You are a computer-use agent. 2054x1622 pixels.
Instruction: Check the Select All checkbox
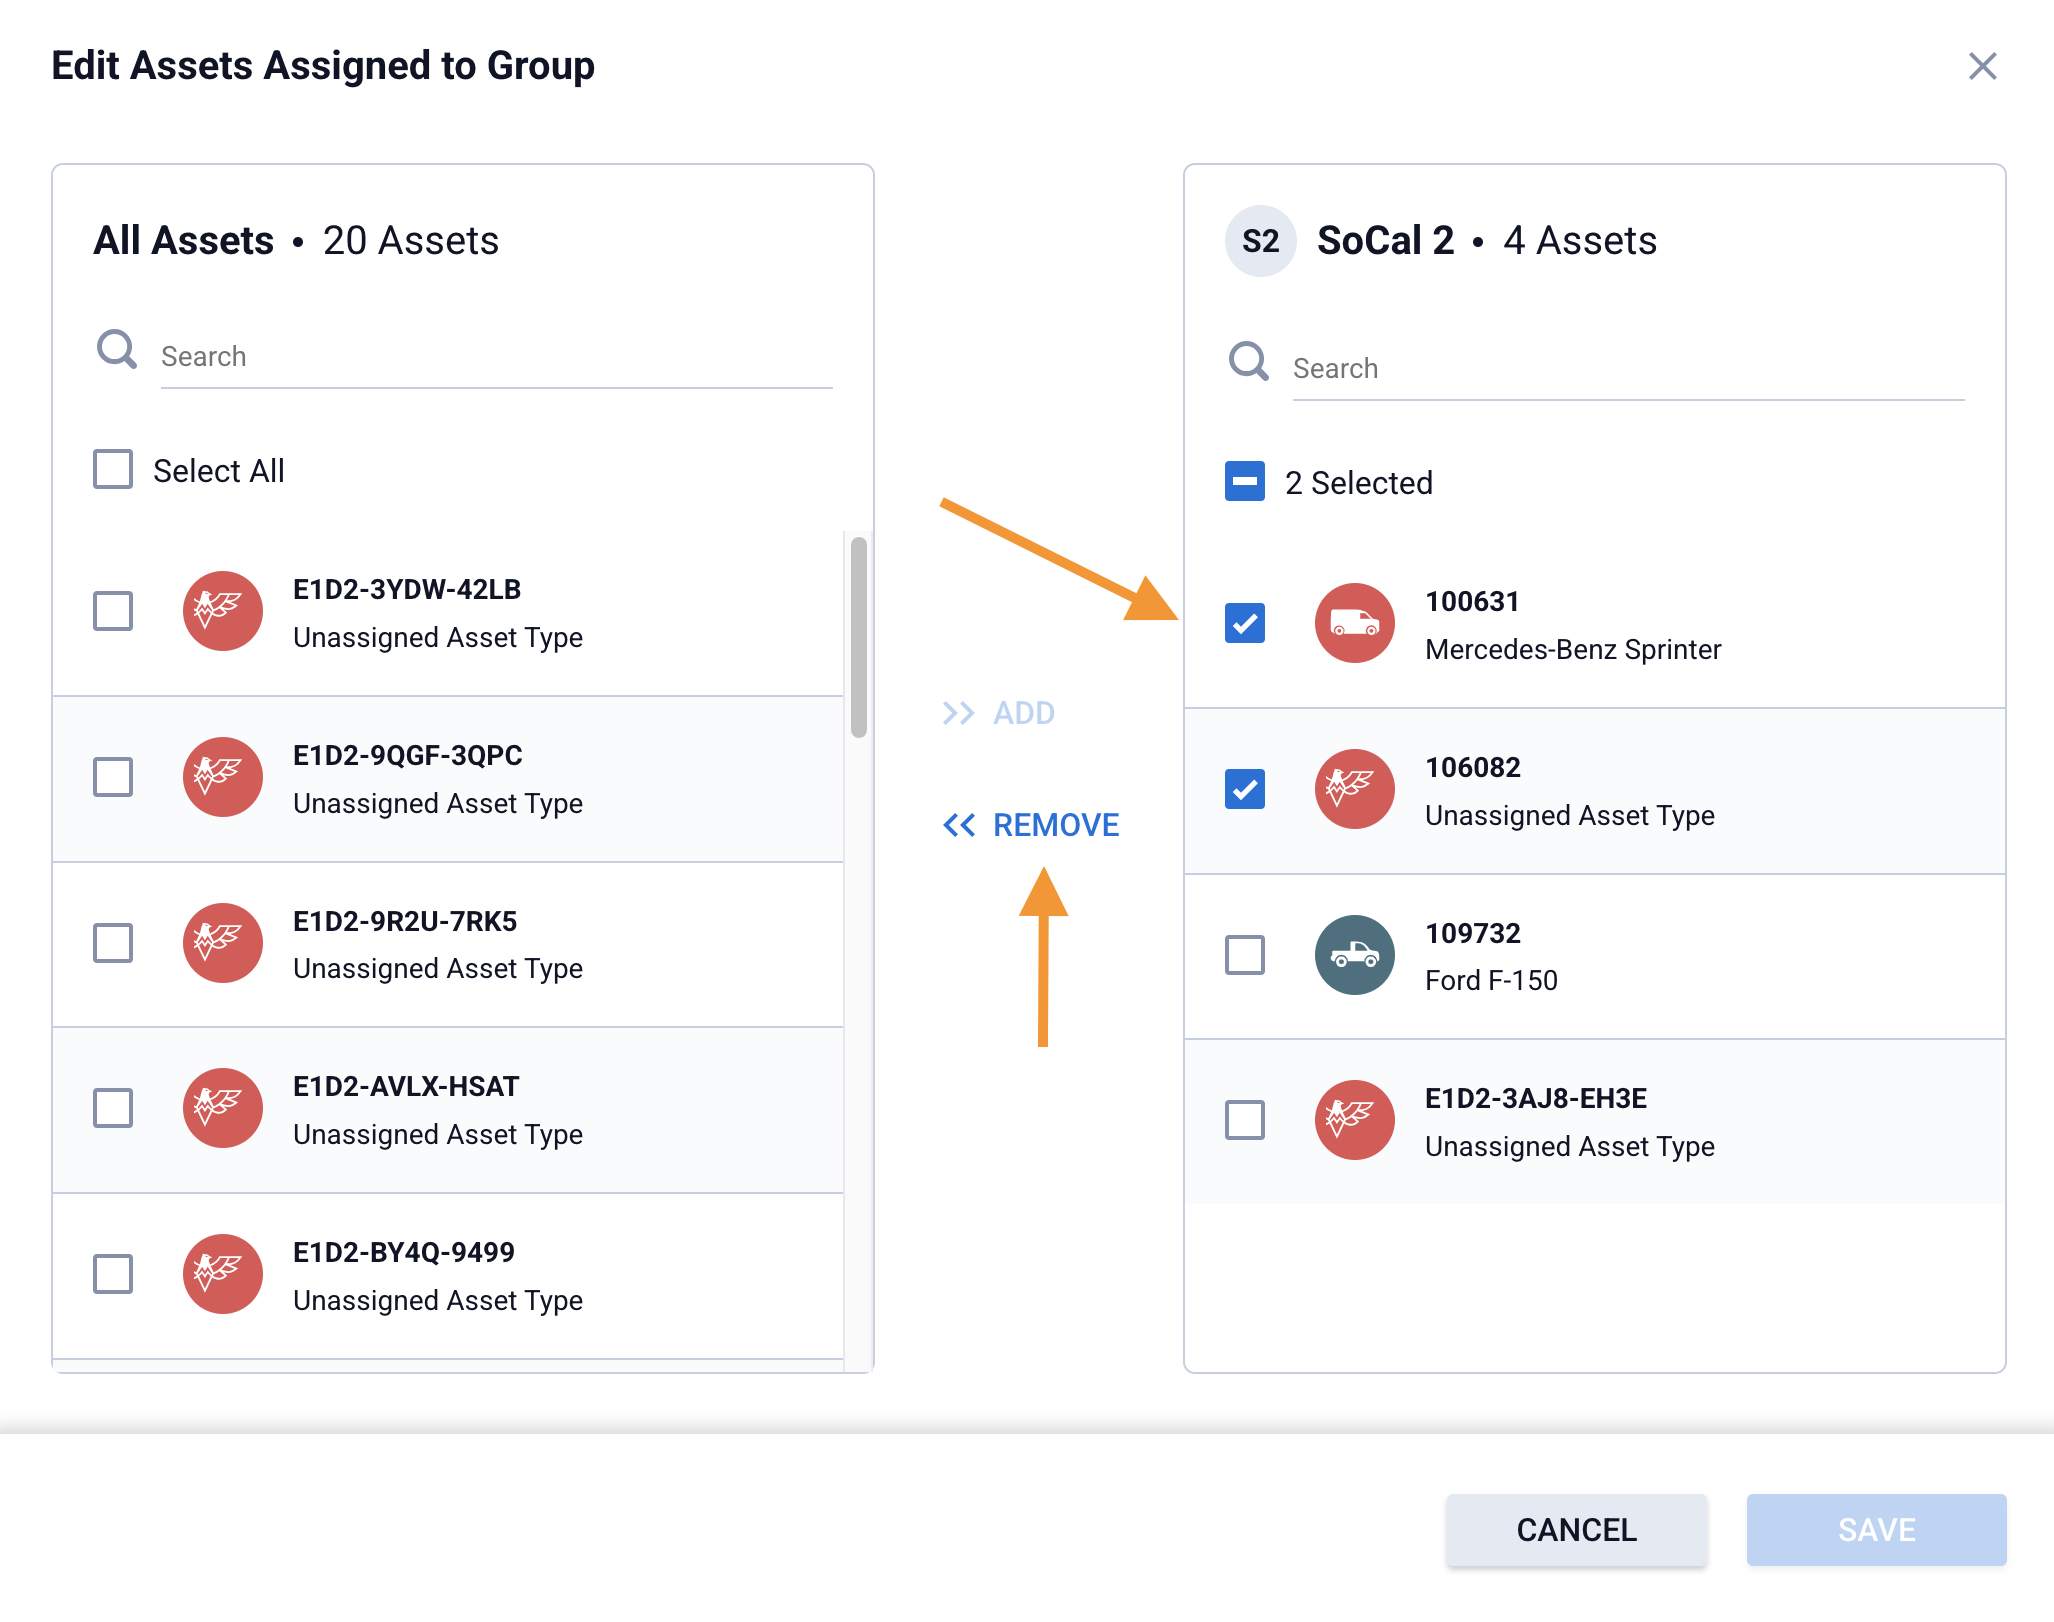coord(113,469)
